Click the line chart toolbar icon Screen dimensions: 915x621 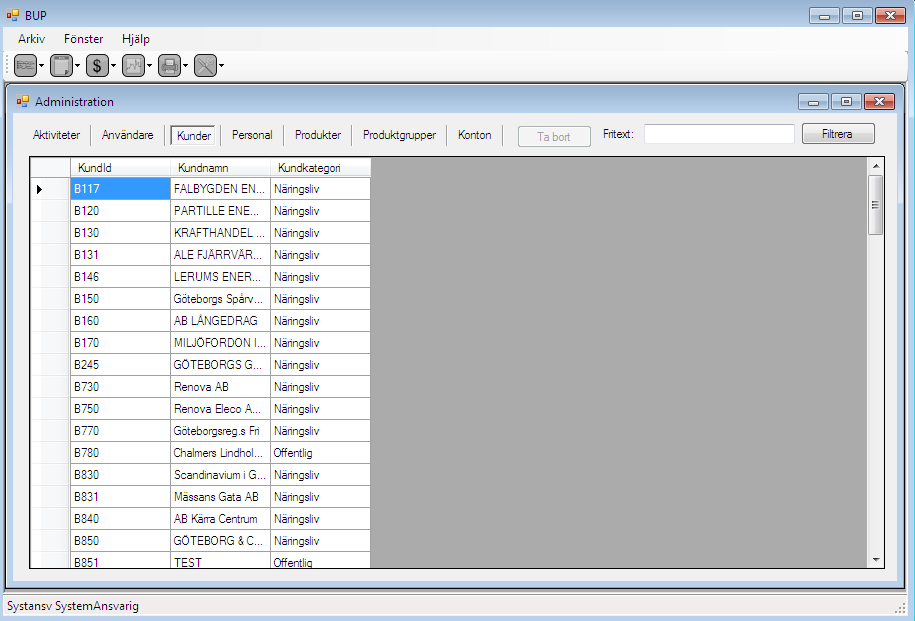[134, 66]
